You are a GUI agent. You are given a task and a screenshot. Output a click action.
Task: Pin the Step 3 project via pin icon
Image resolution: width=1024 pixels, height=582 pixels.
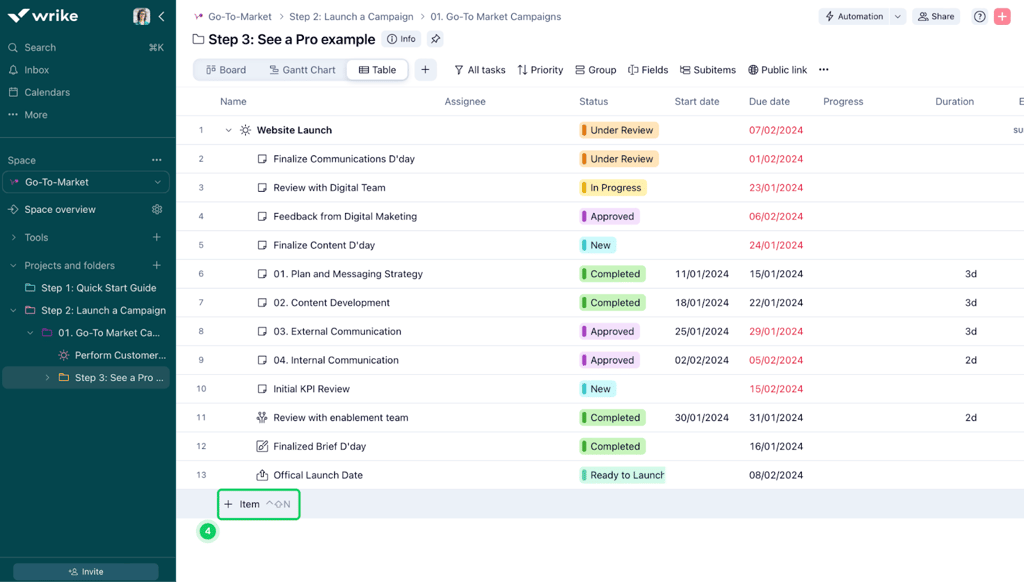(434, 39)
